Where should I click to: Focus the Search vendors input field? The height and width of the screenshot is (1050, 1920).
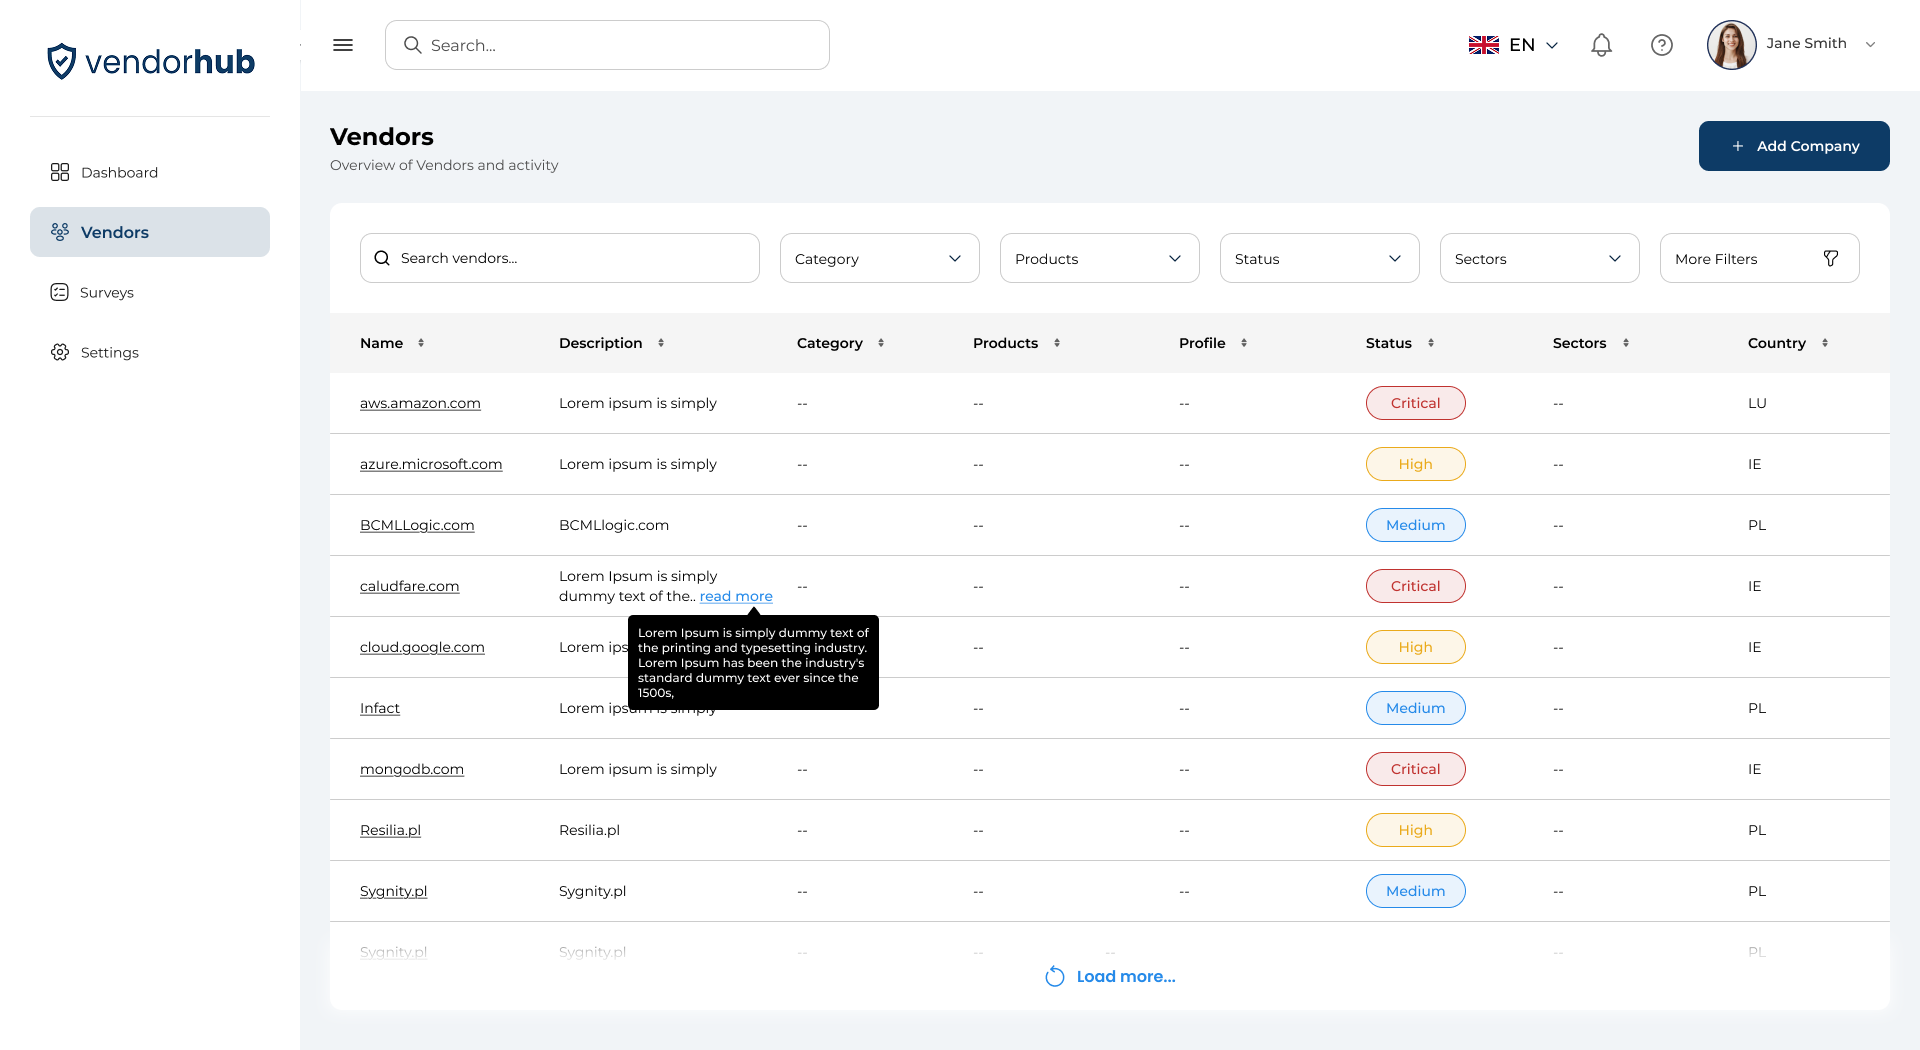pyautogui.click(x=570, y=259)
